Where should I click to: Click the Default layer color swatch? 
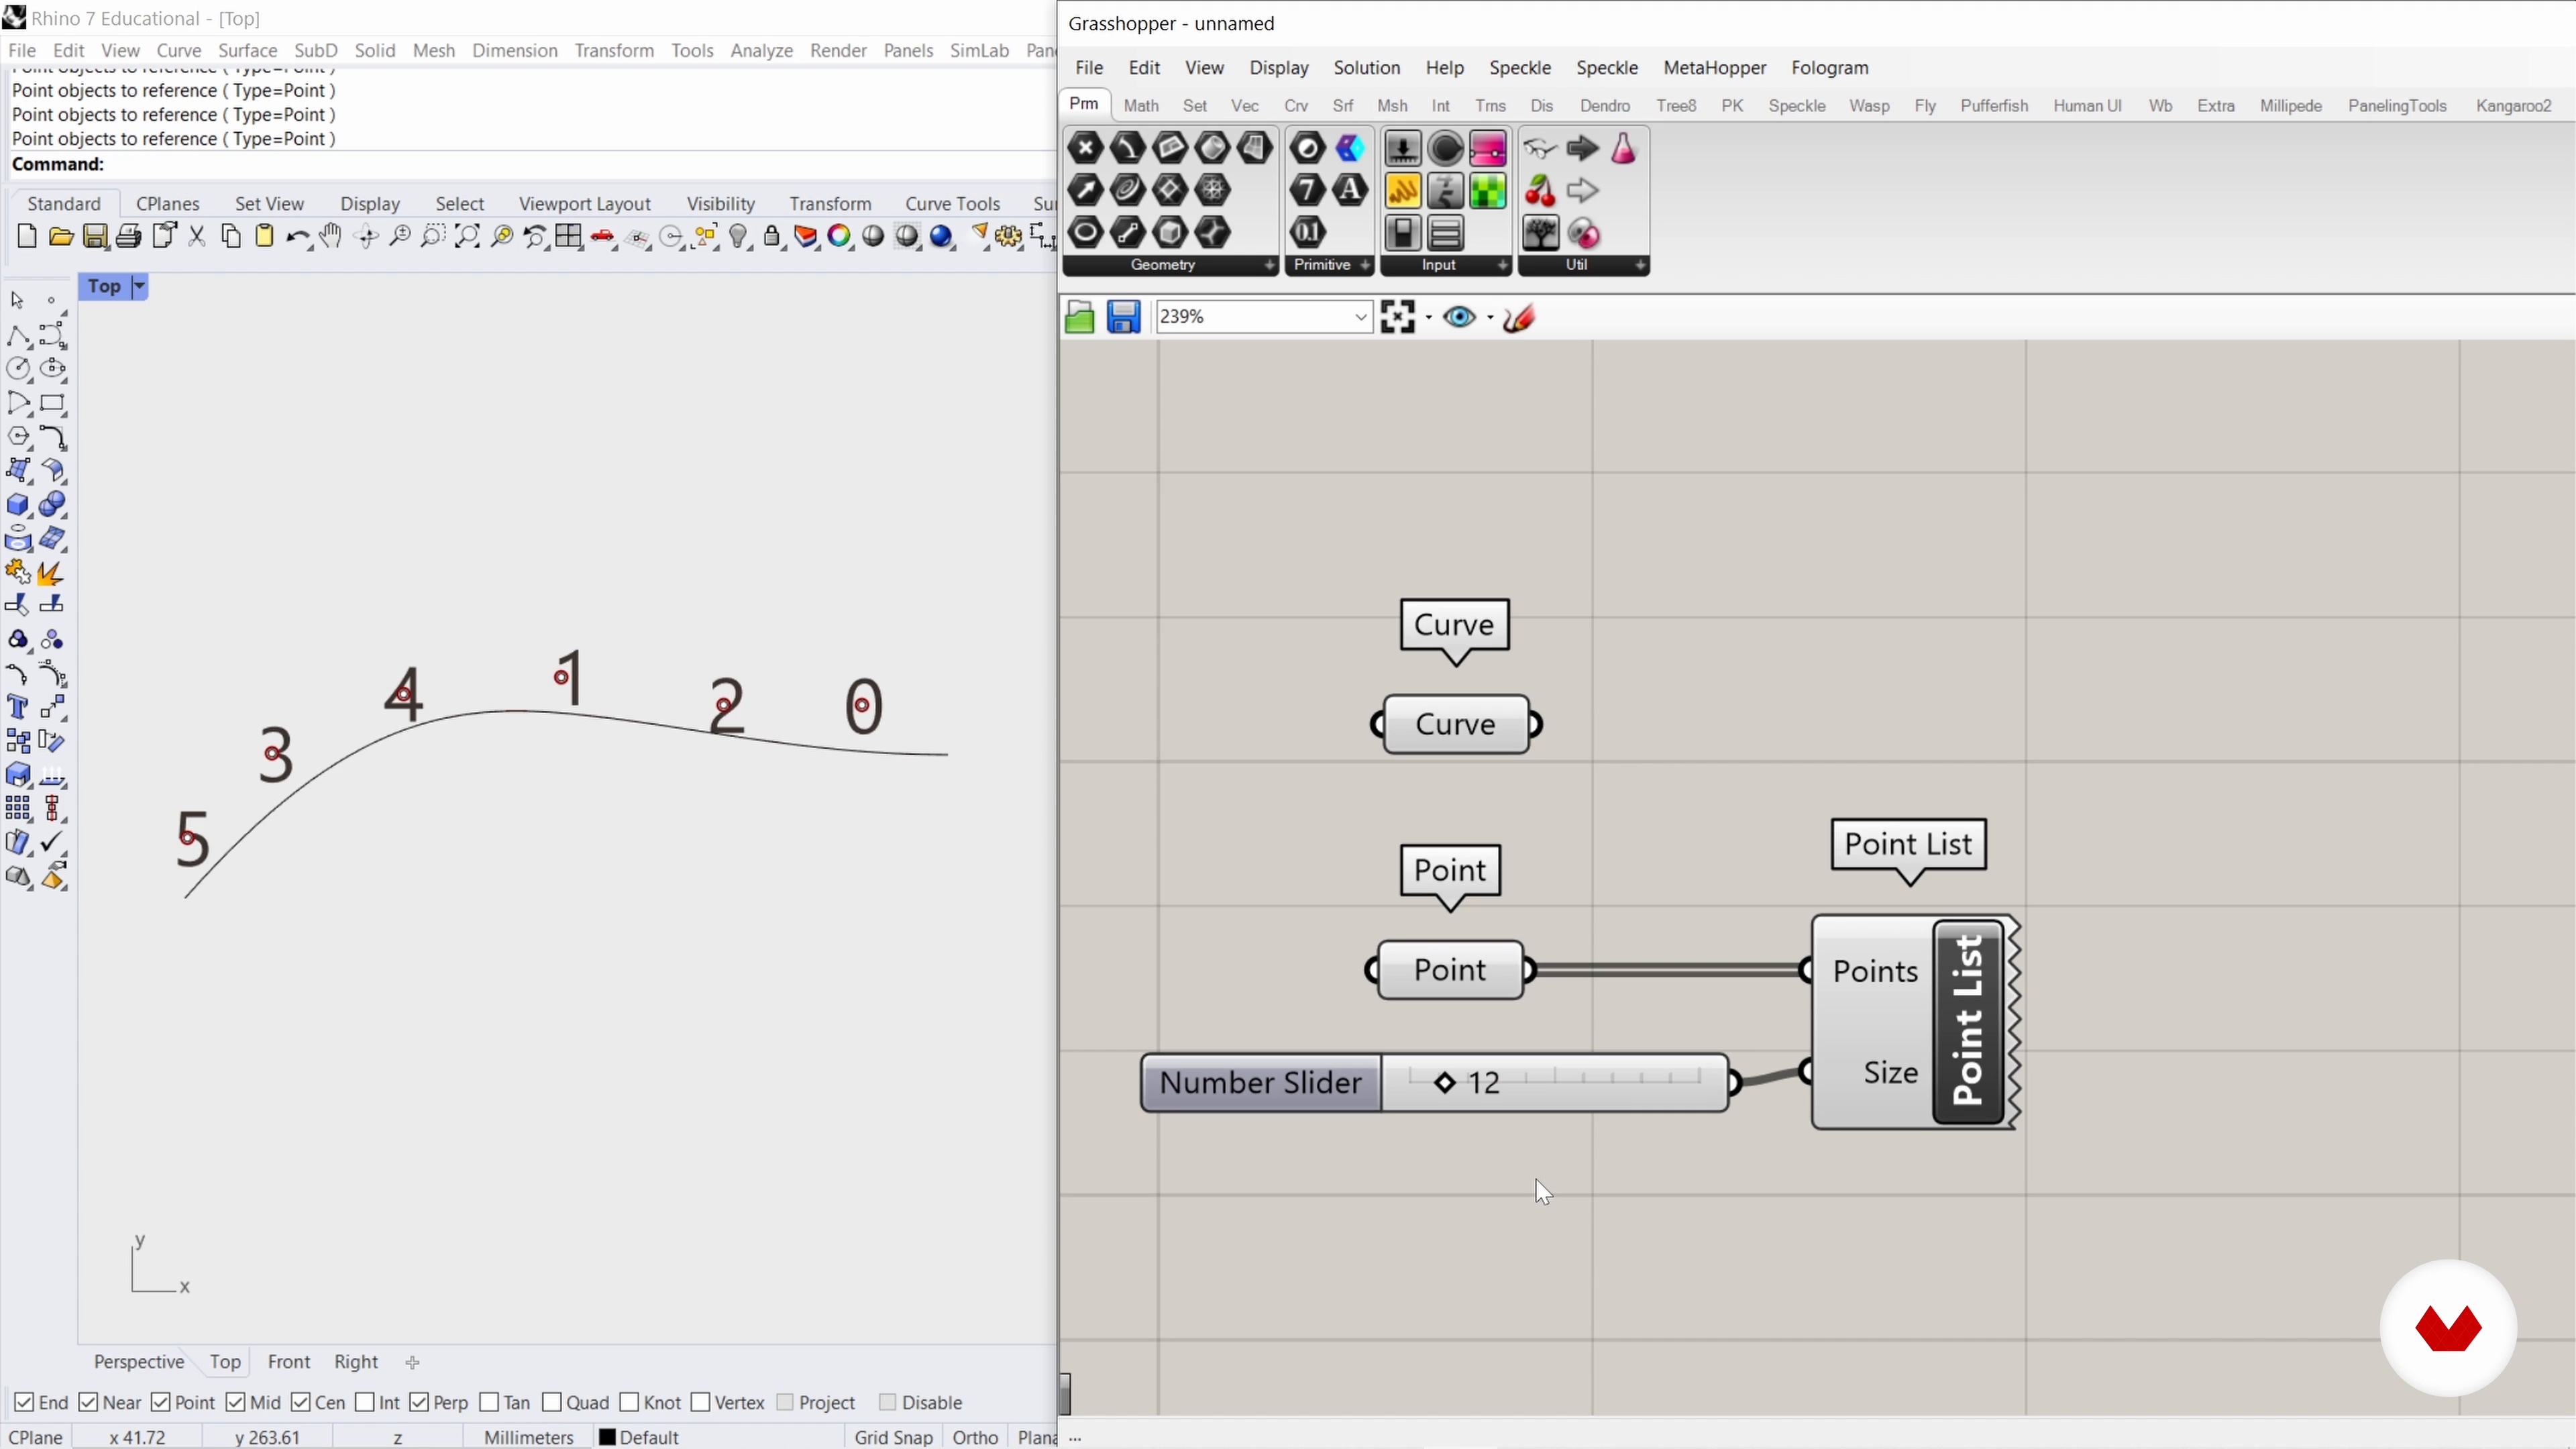607,1437
